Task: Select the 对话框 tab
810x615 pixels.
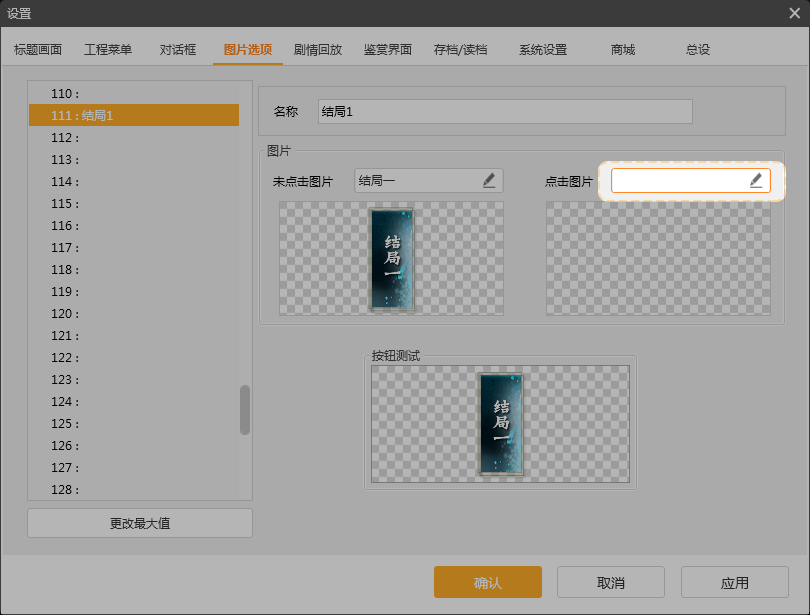Action: click(x=177, y=48)
